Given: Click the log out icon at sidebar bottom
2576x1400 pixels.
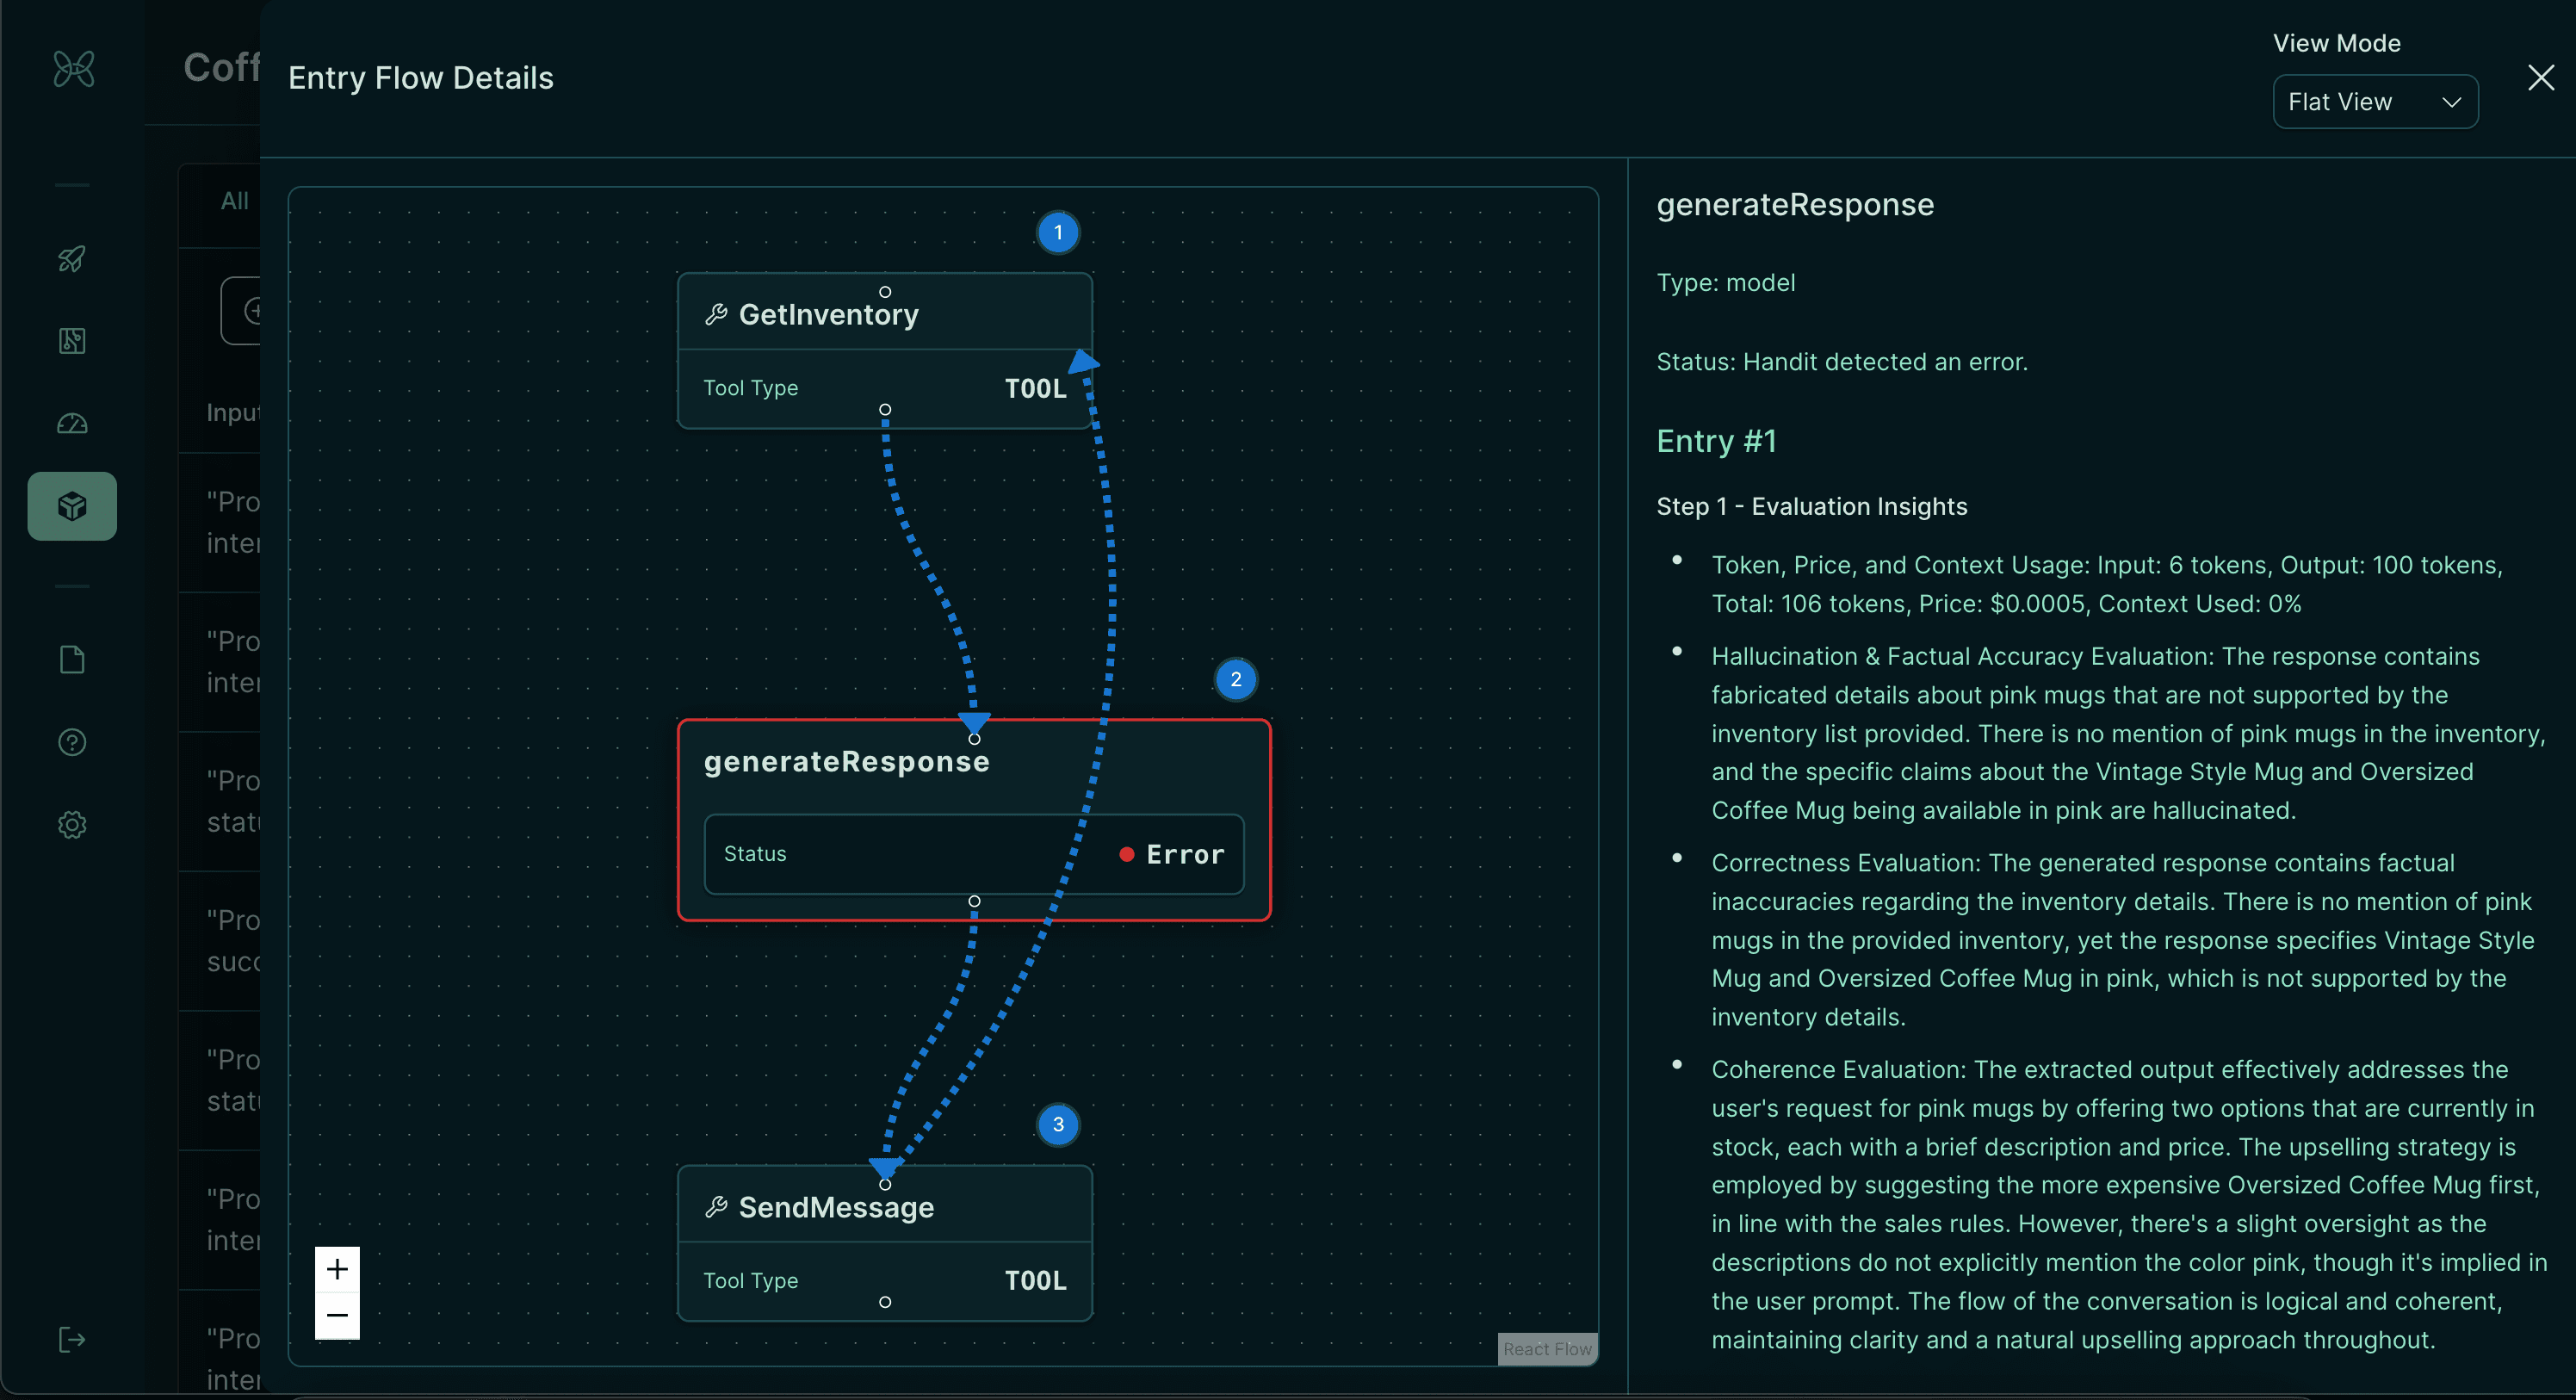Looking at the screenshot, I should tap(72, 1340).
